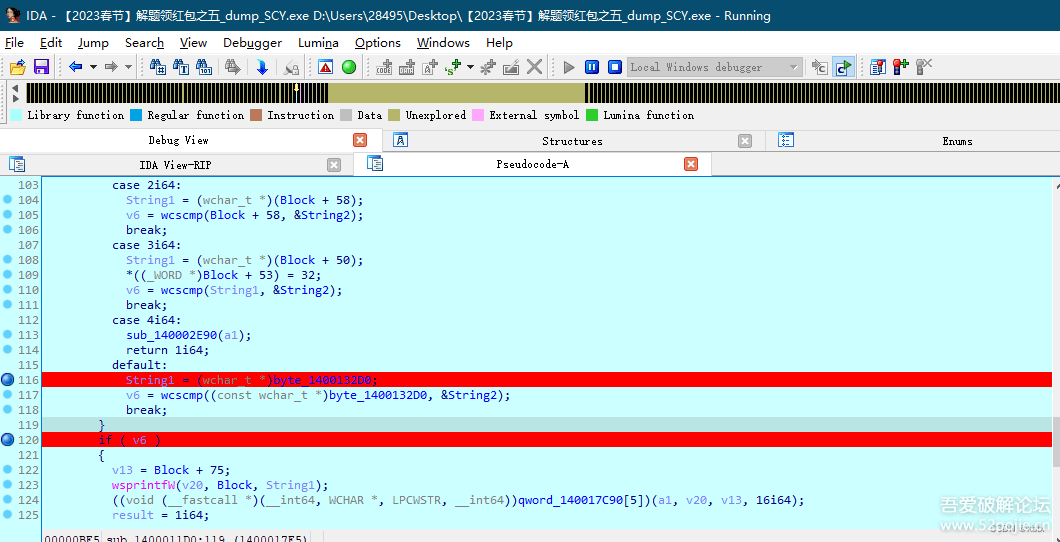This screenshot has height=542, width=1060.
Task: Set a breakpoint on the line 104 dot
Action: pyautogui.click(x=7, y=199)
